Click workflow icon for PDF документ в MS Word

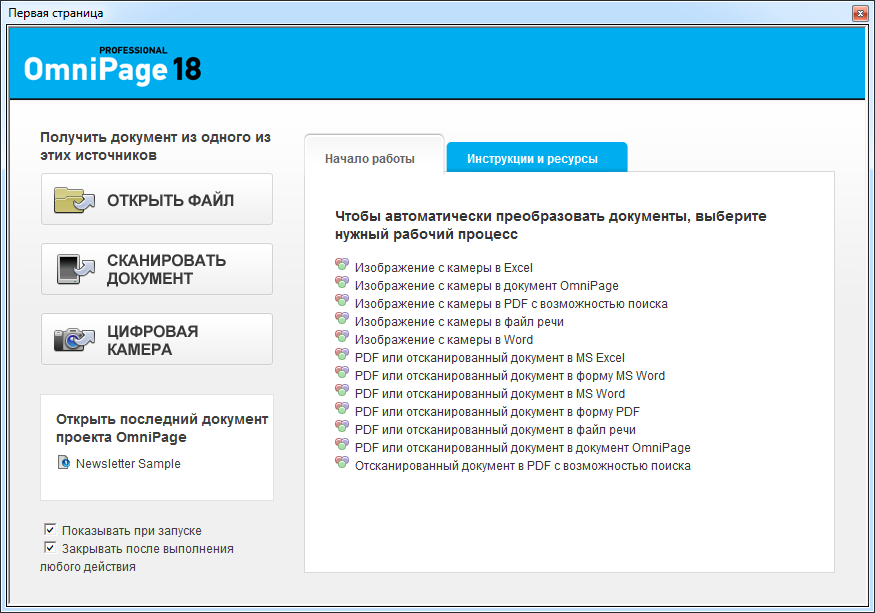click(x=342, y=390)
